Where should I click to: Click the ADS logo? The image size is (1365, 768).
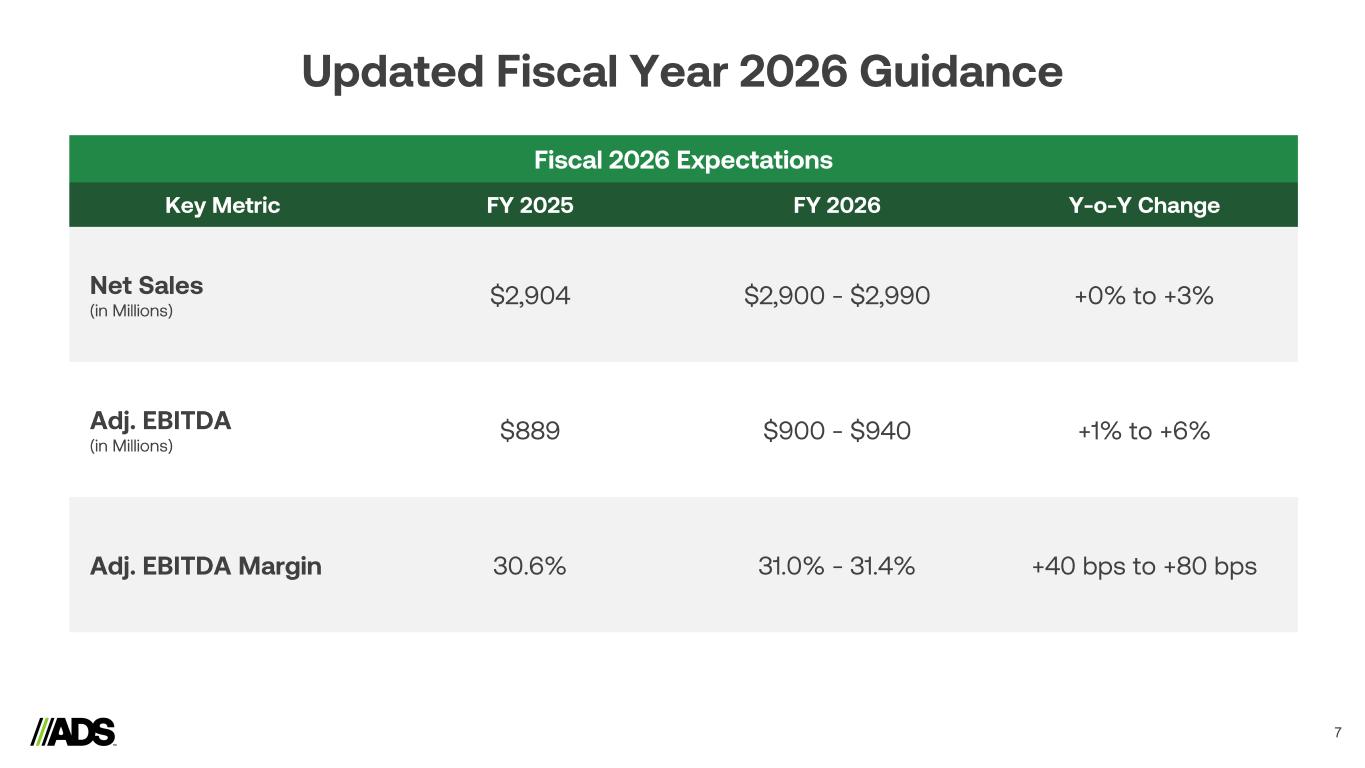click(73, 732)
